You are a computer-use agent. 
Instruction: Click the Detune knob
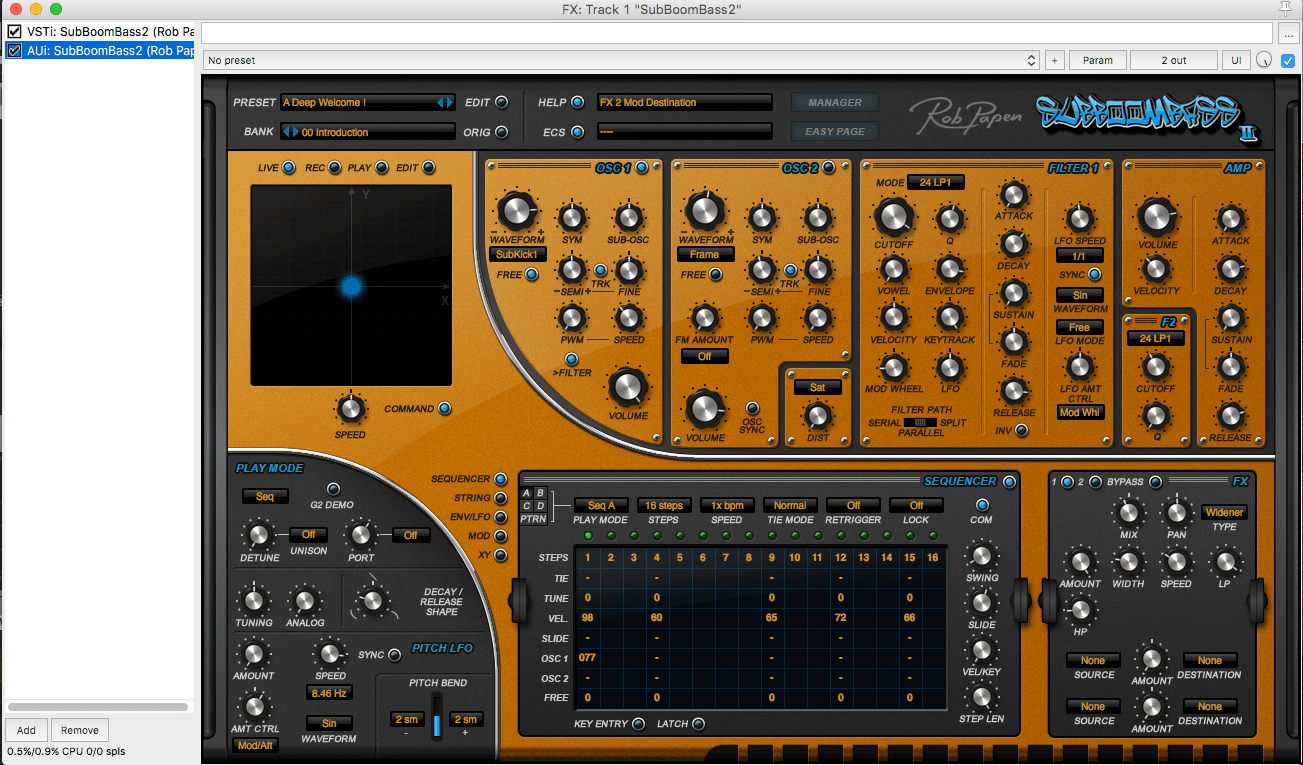(x=259, y=535)
